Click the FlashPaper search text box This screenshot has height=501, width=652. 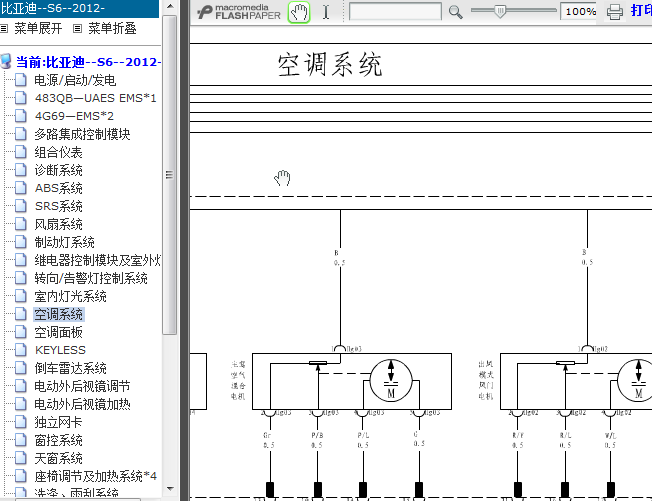click(395, 11)
